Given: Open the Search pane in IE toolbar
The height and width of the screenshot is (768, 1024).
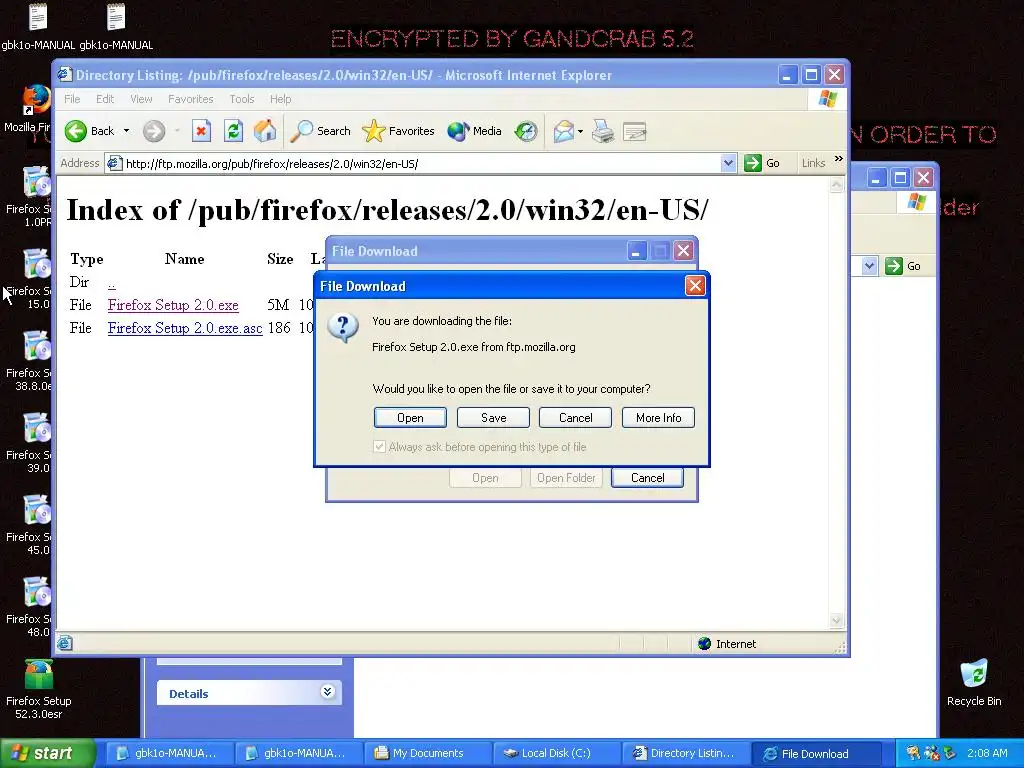Looking at the screenshot, I should point(321,131).
